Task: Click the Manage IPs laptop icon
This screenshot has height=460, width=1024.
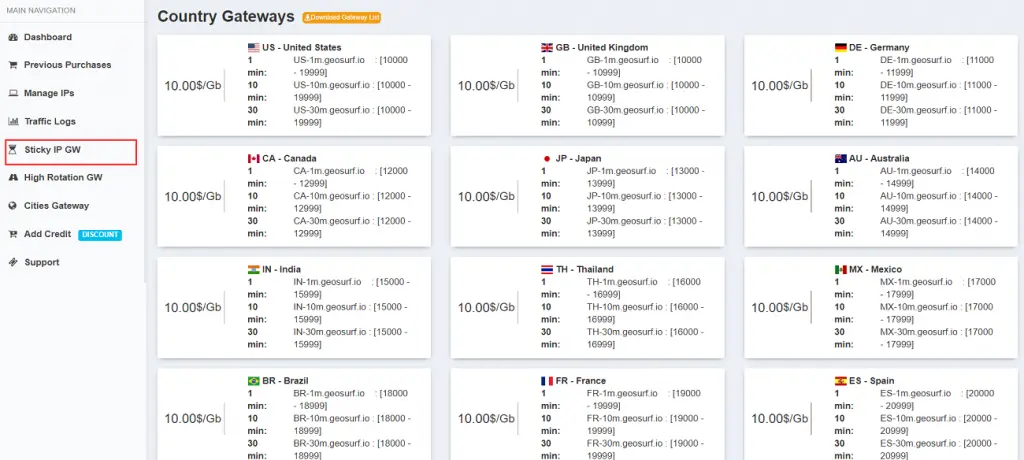Action: [12, 93]
